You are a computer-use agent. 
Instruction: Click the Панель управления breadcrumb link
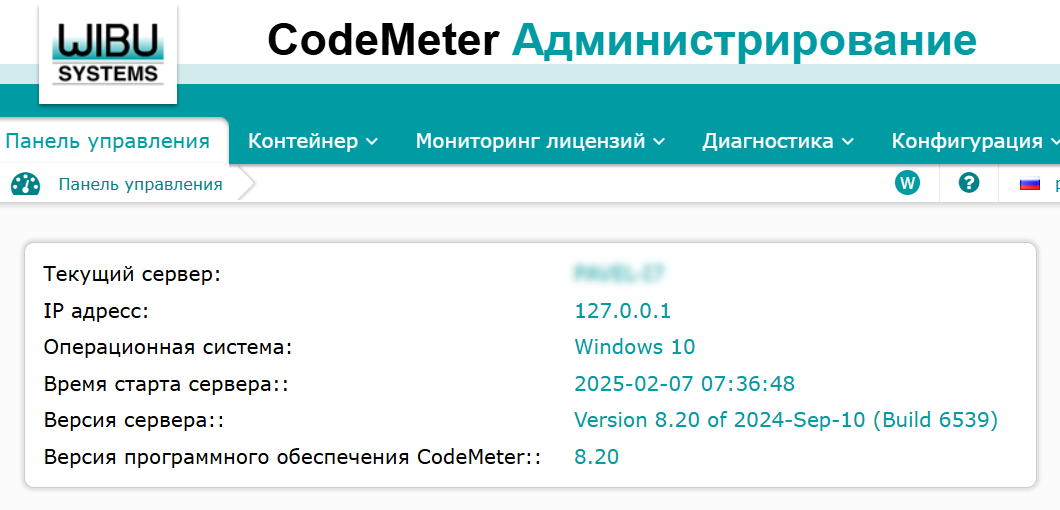coord(140,184)
